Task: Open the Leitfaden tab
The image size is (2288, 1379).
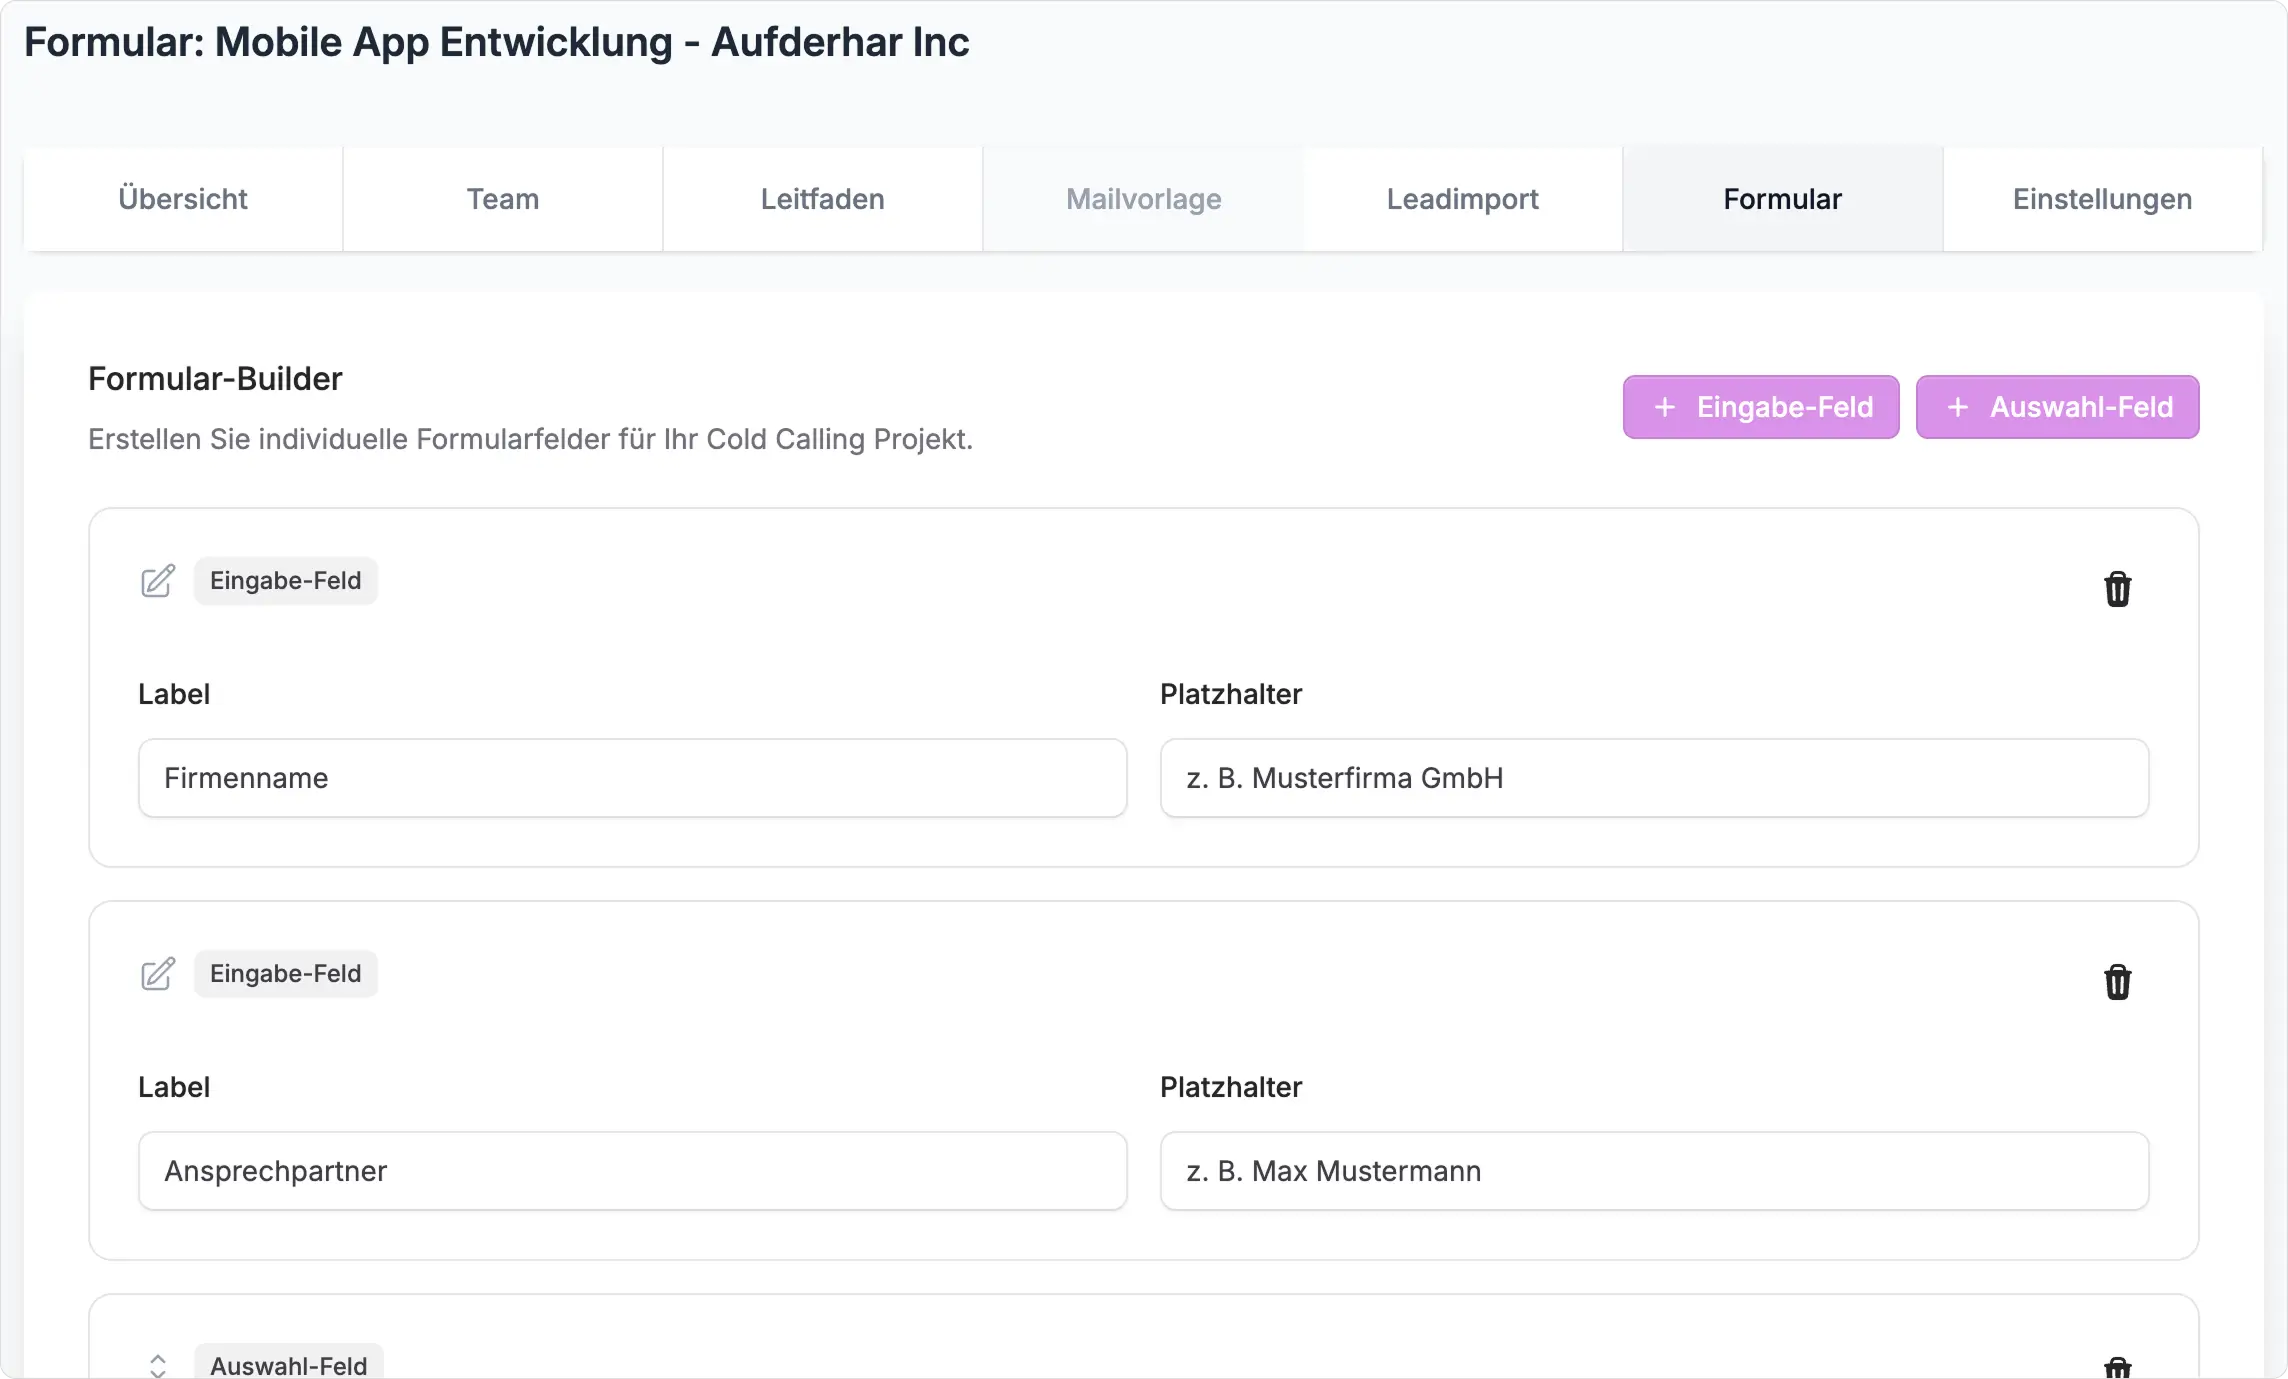Action: pos(823,199)
